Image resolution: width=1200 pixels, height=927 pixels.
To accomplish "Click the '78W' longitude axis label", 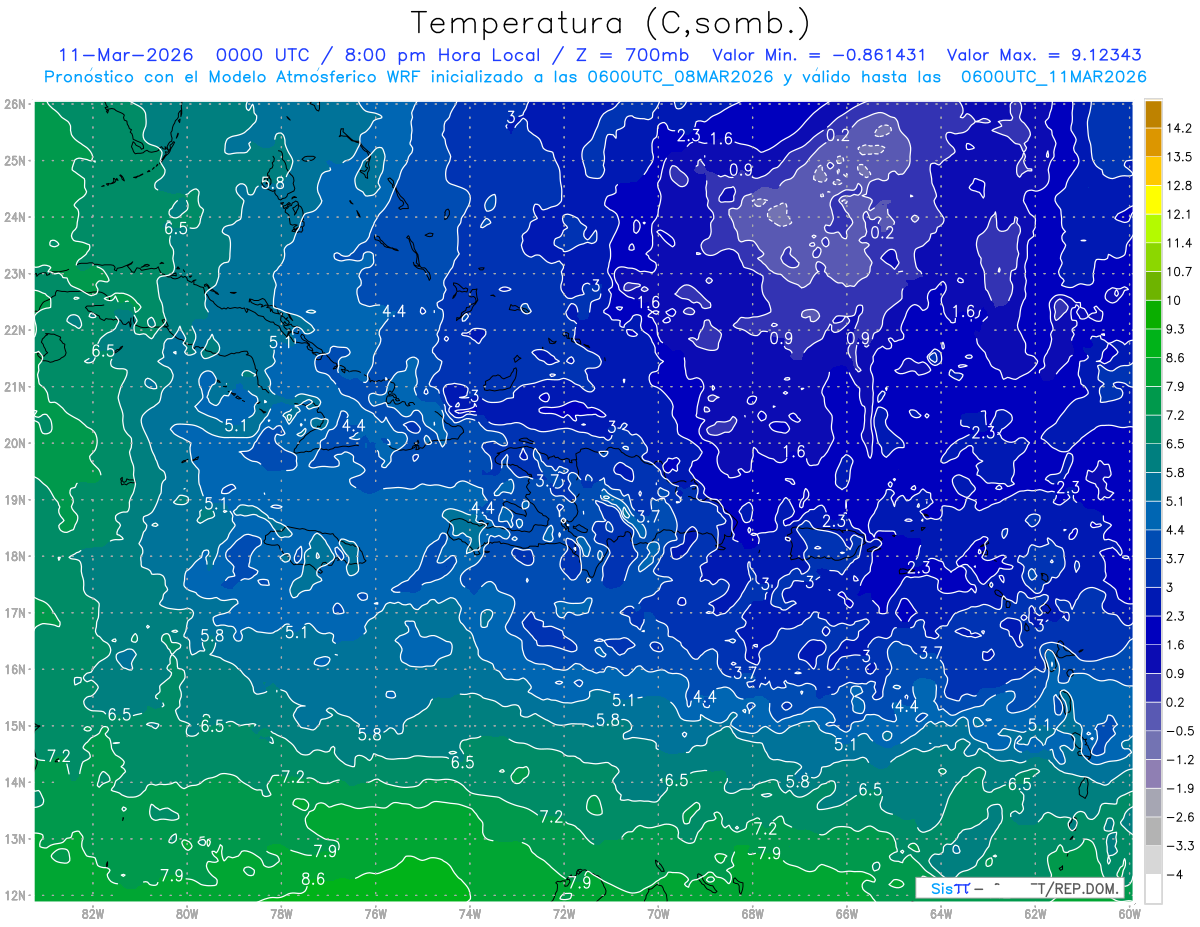I will click(281, 913).
